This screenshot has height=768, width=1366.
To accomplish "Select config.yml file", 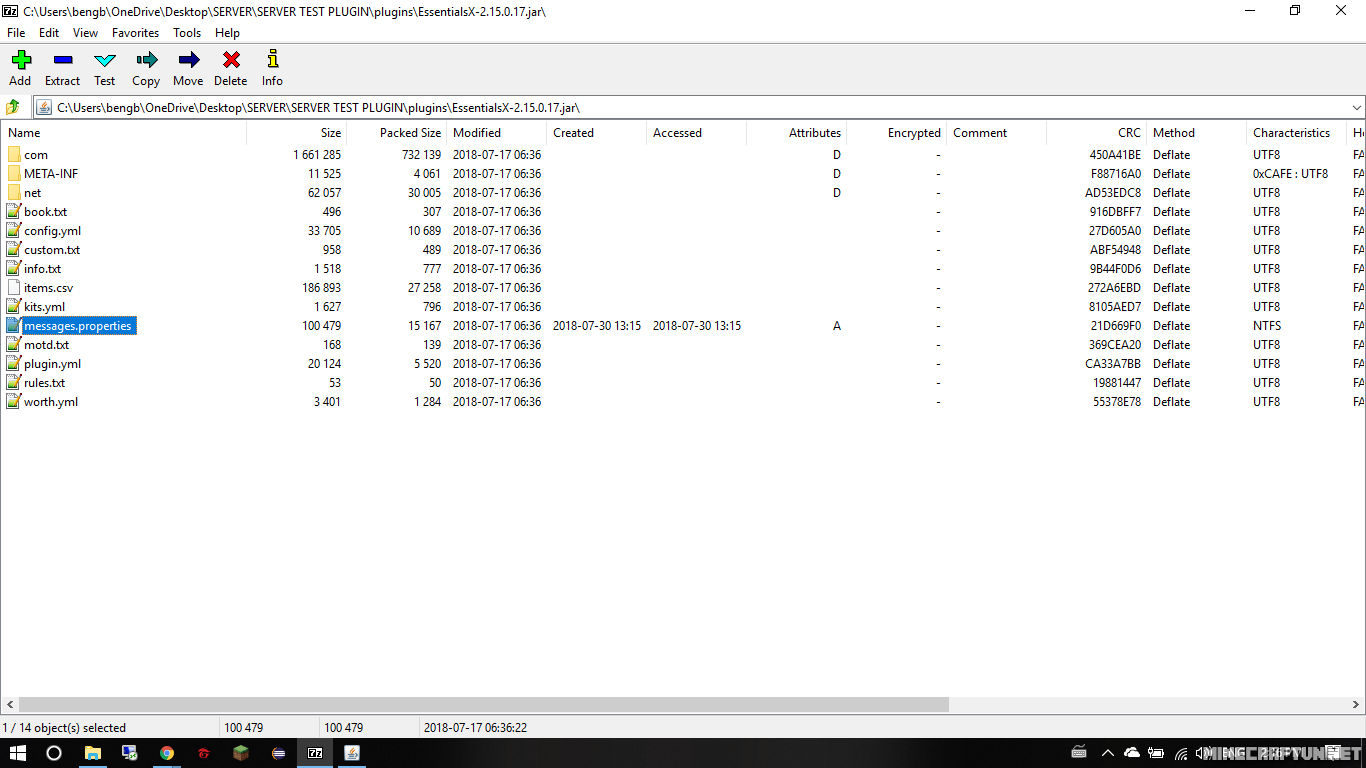I will [x=53, y=231].
